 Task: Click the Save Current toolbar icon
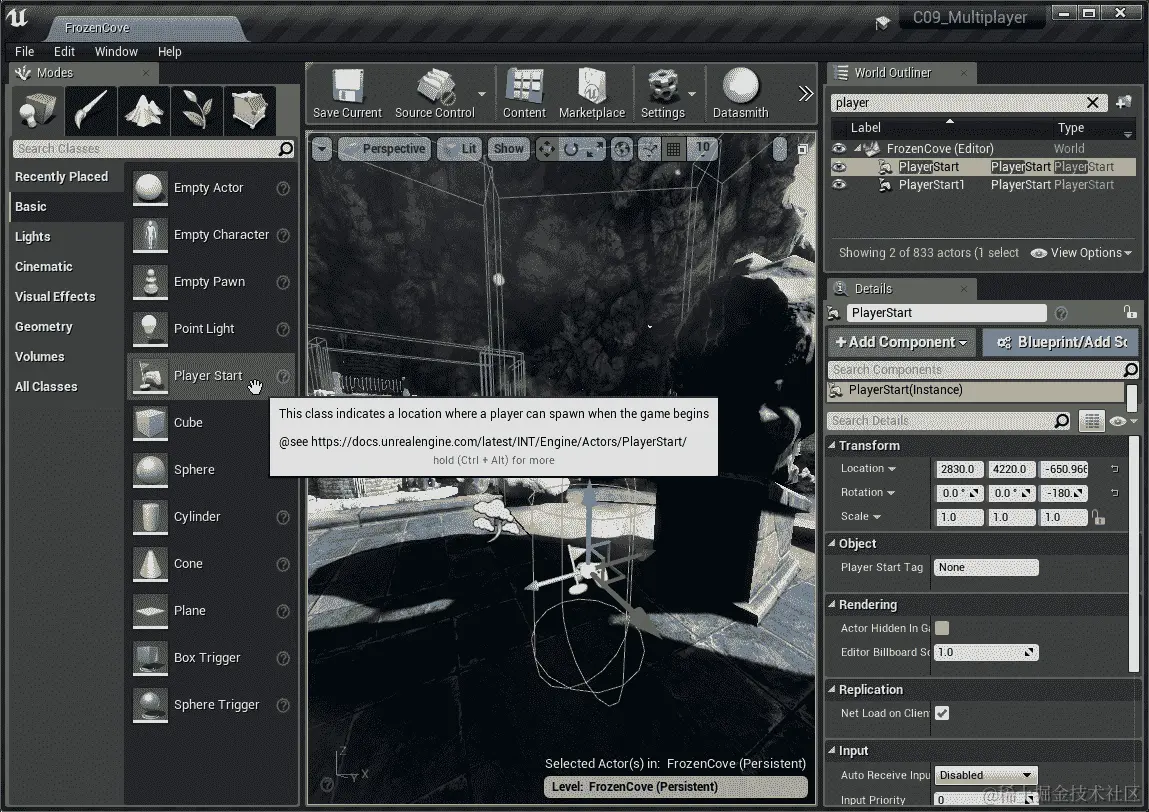tap(347, 93)
